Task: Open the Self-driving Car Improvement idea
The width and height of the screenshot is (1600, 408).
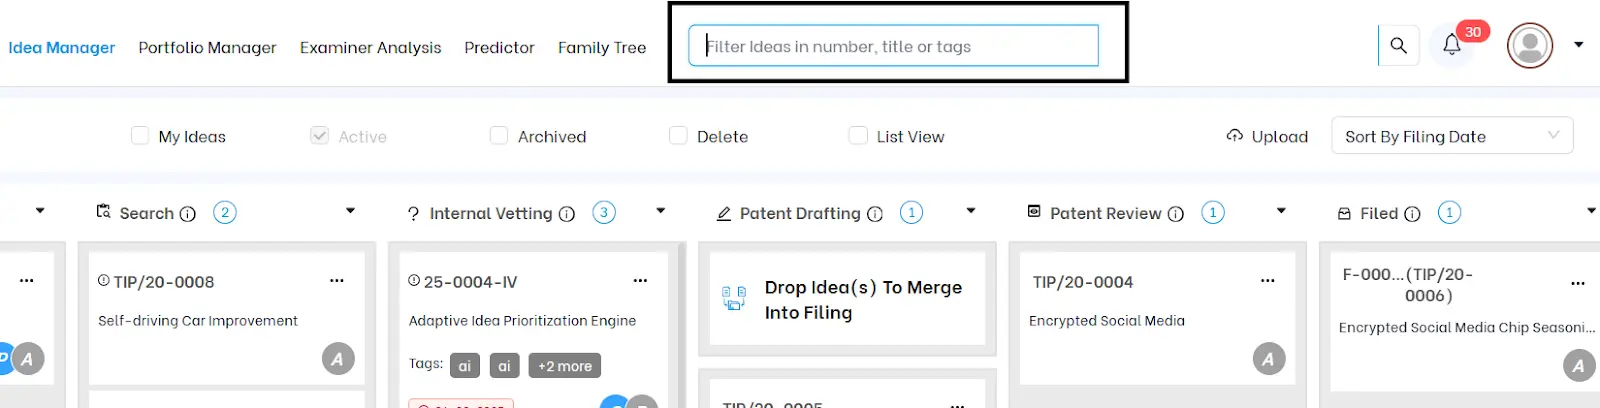Action: coord(198,321)
